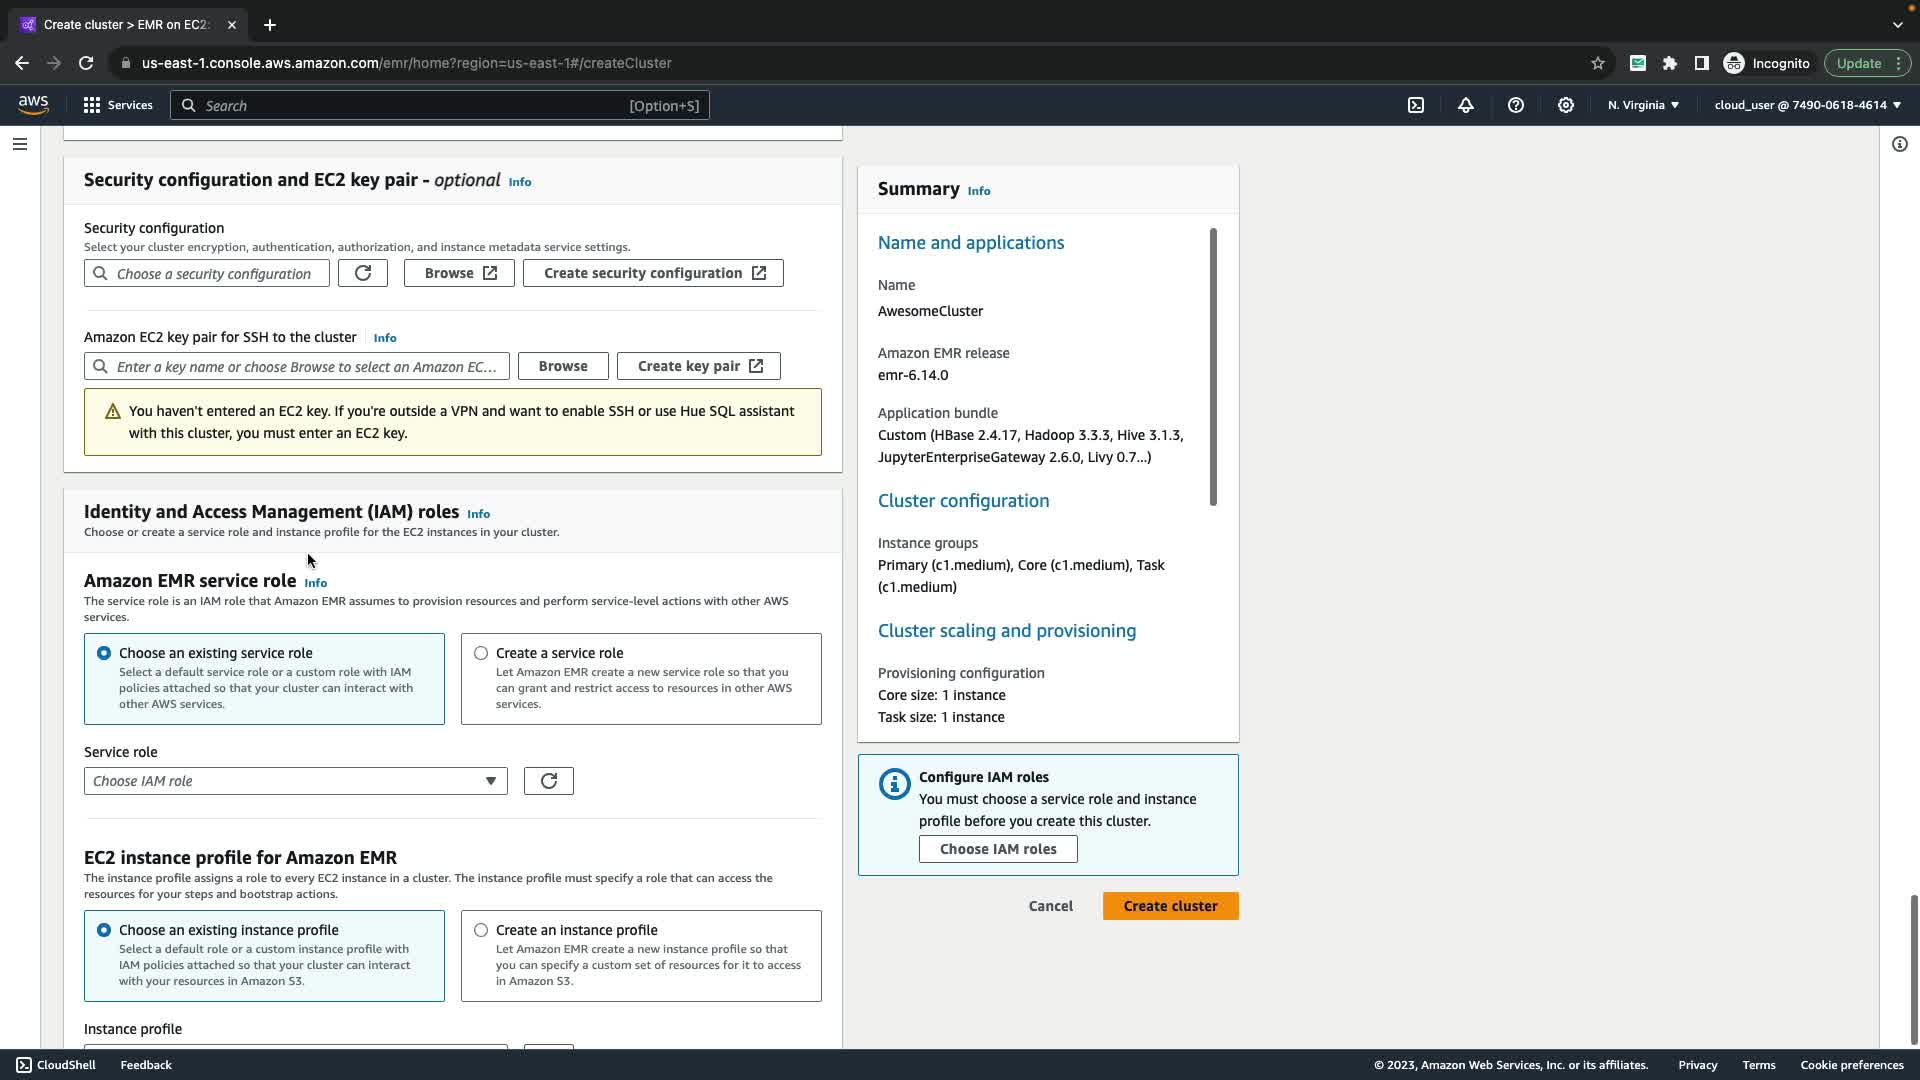Expand the Choose IAM role dropdown
Screen dimensions: 1920x1080
point(295,781)
